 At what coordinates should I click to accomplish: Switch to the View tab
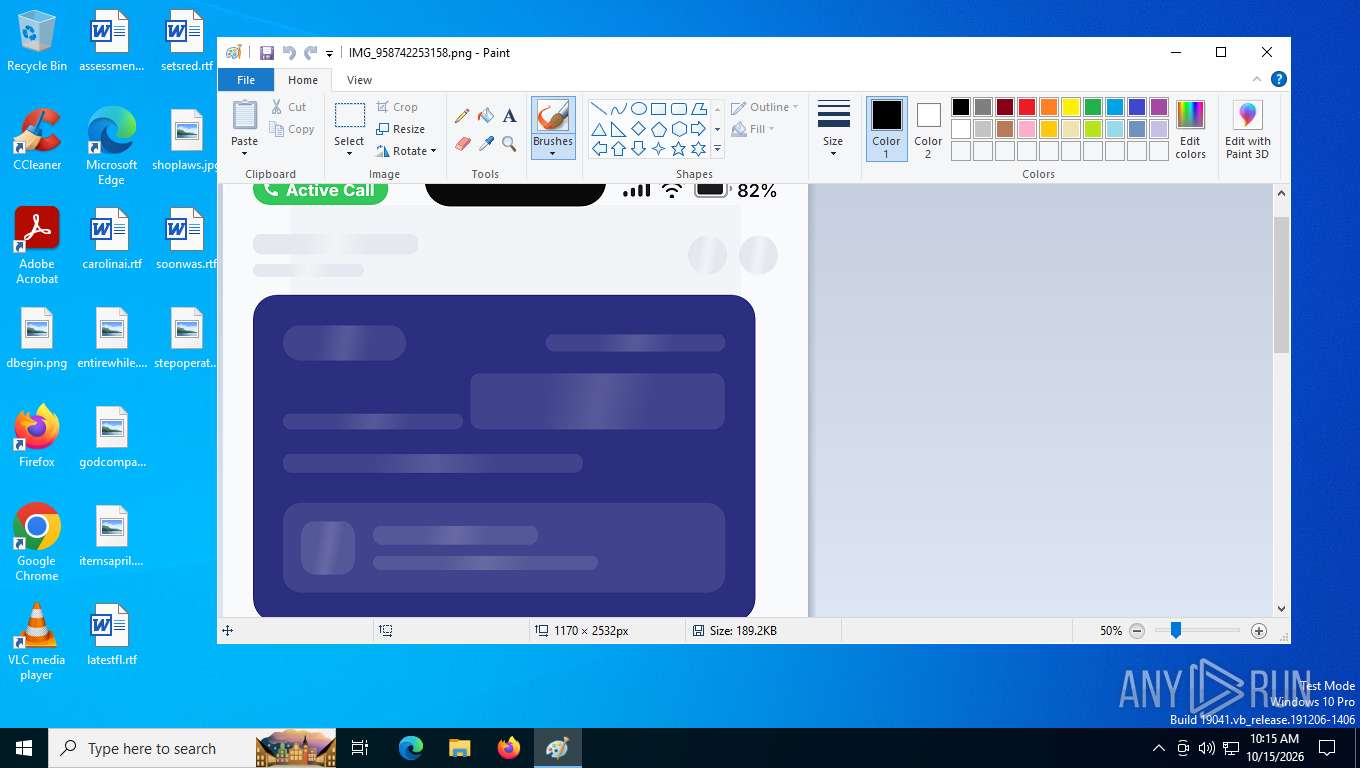(x=359, y=80)
